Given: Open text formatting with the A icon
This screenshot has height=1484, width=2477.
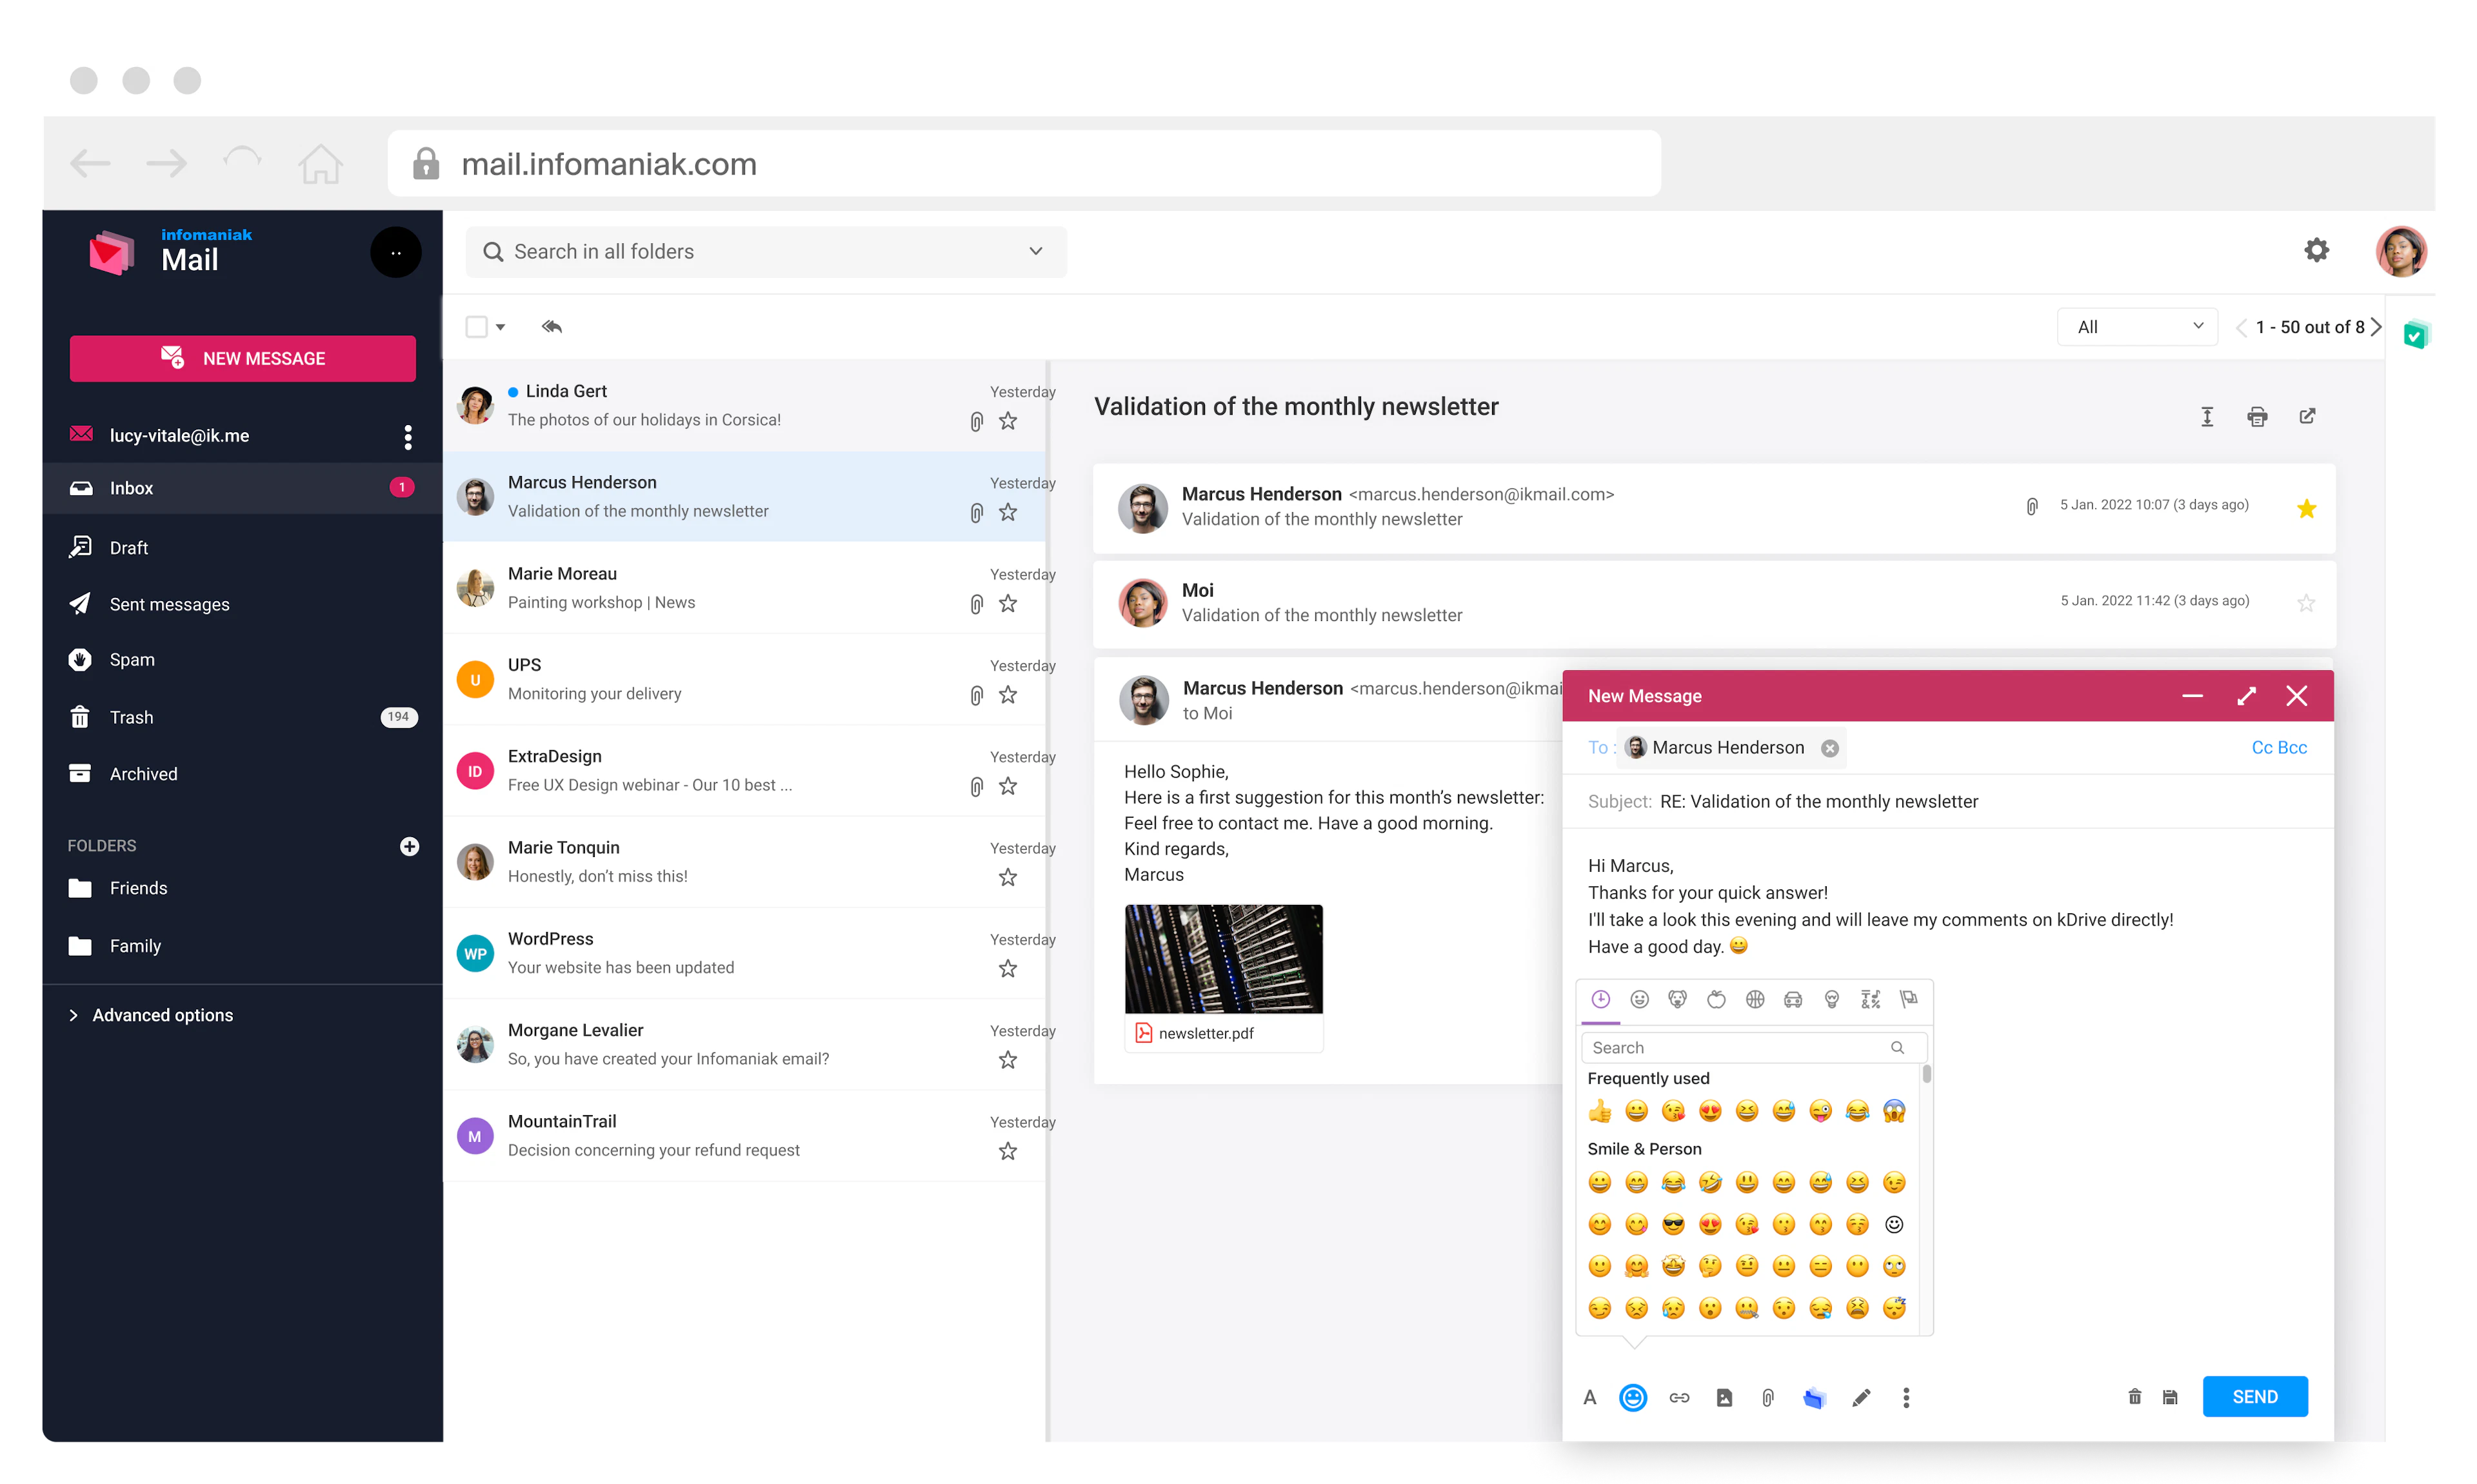Looking at the screenshot, I should point(1590,1397).
